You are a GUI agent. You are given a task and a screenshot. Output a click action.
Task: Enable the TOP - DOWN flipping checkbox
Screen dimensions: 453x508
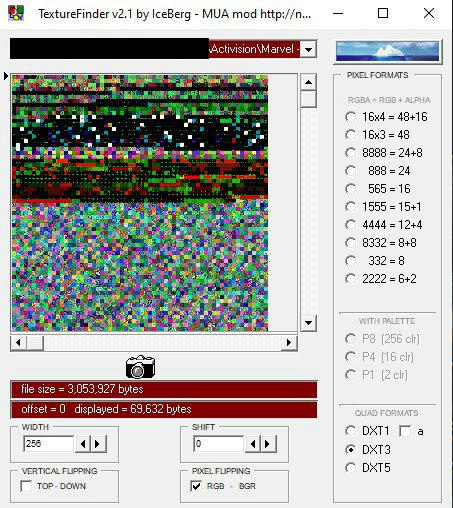(x=26, y=486)
